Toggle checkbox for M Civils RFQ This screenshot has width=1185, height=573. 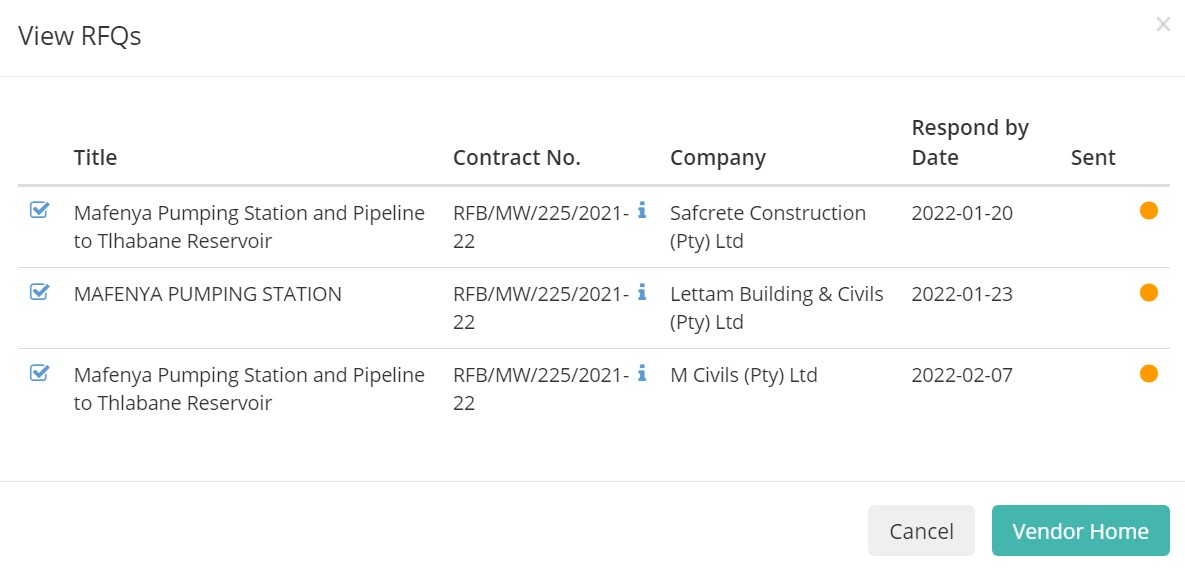[x=39, y=372]
